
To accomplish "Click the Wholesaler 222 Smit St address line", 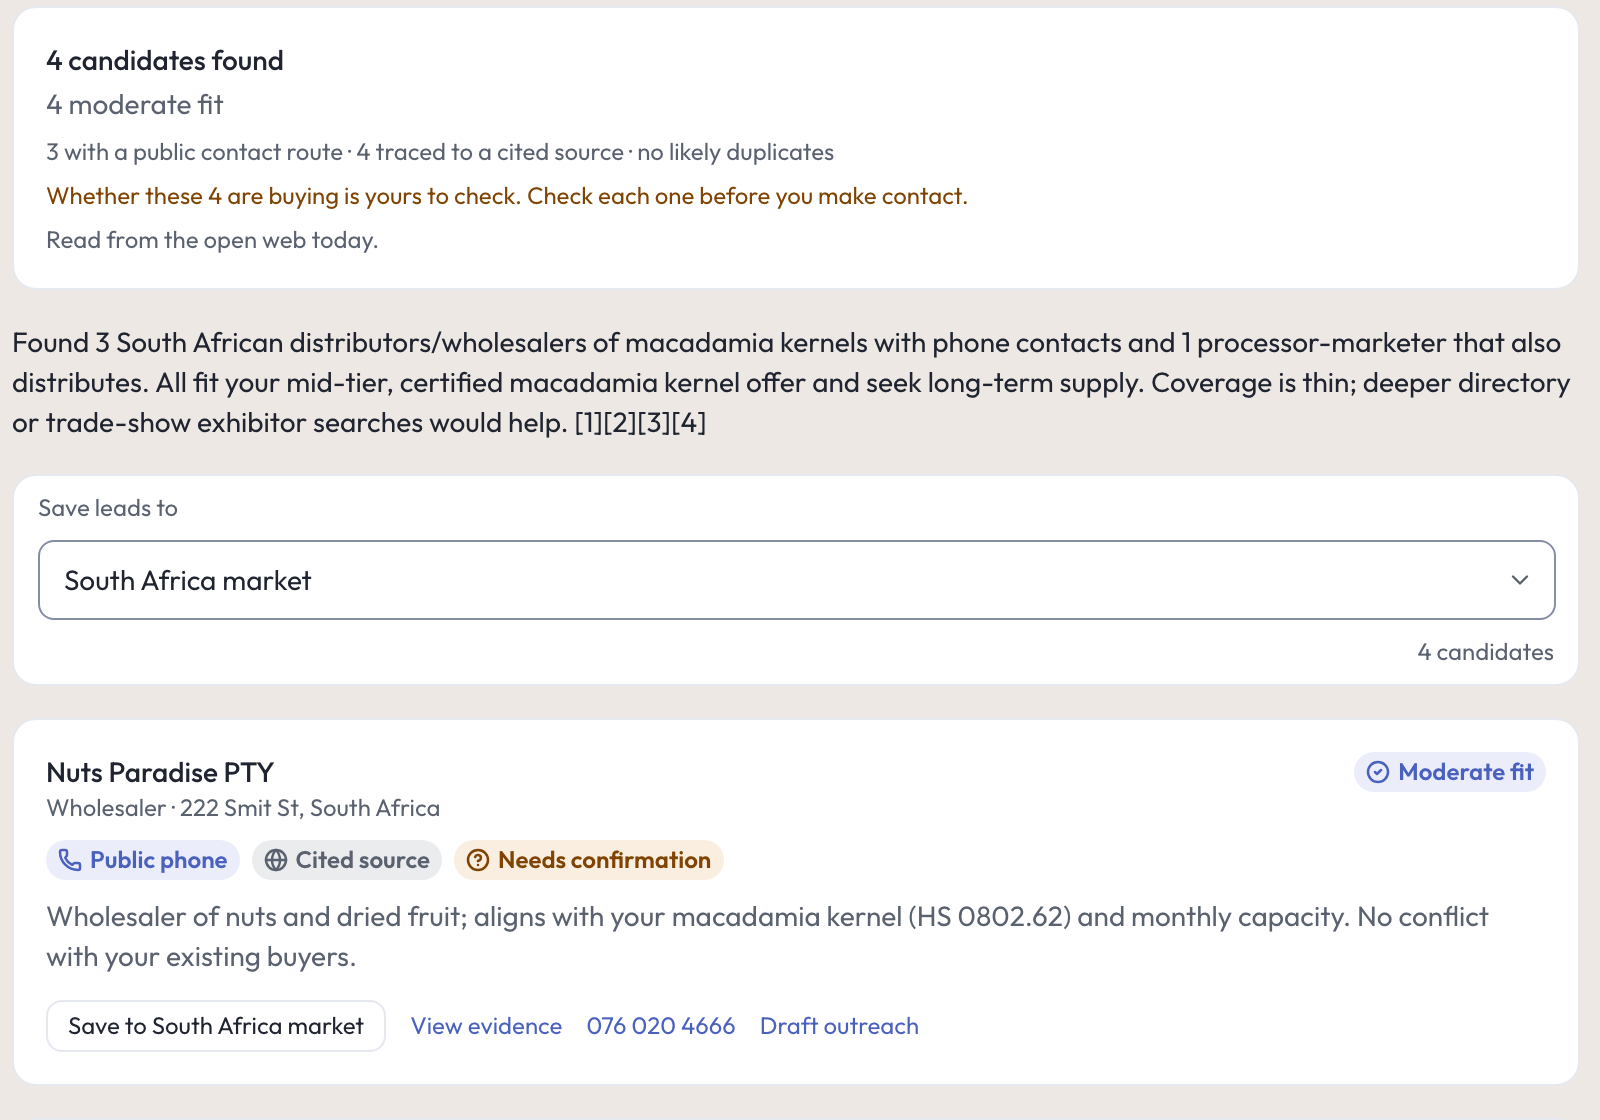I will coord(243,808).
